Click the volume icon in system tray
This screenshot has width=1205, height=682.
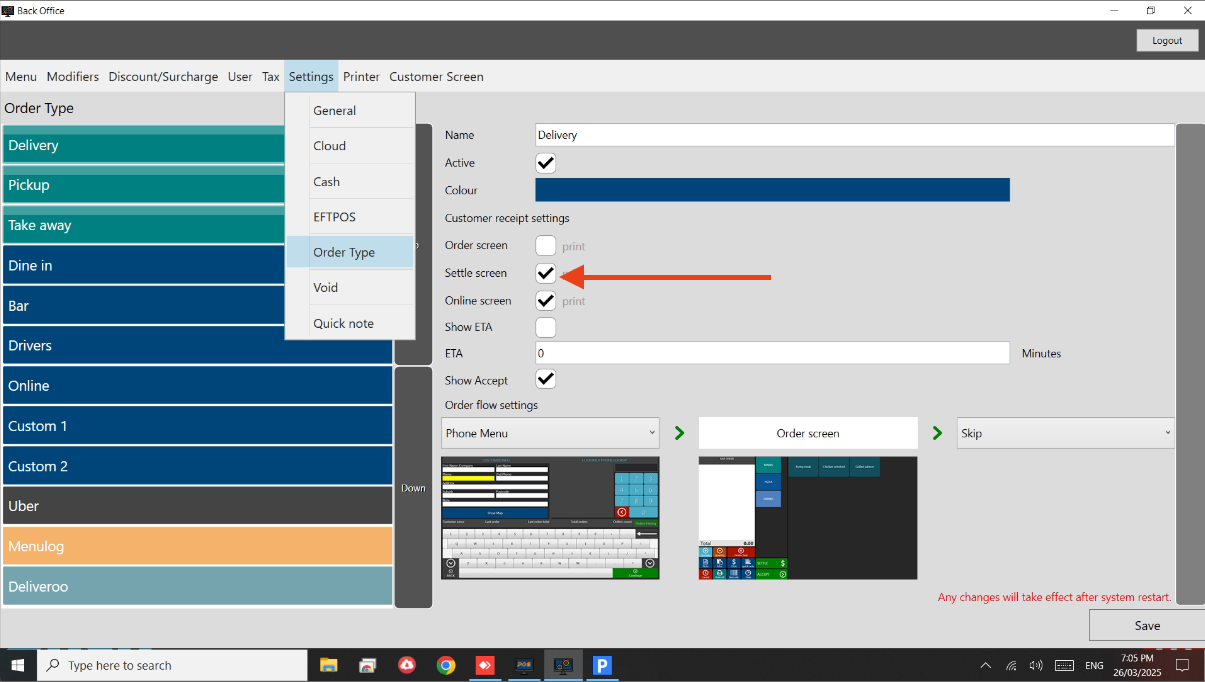(x=1036, y=665)
